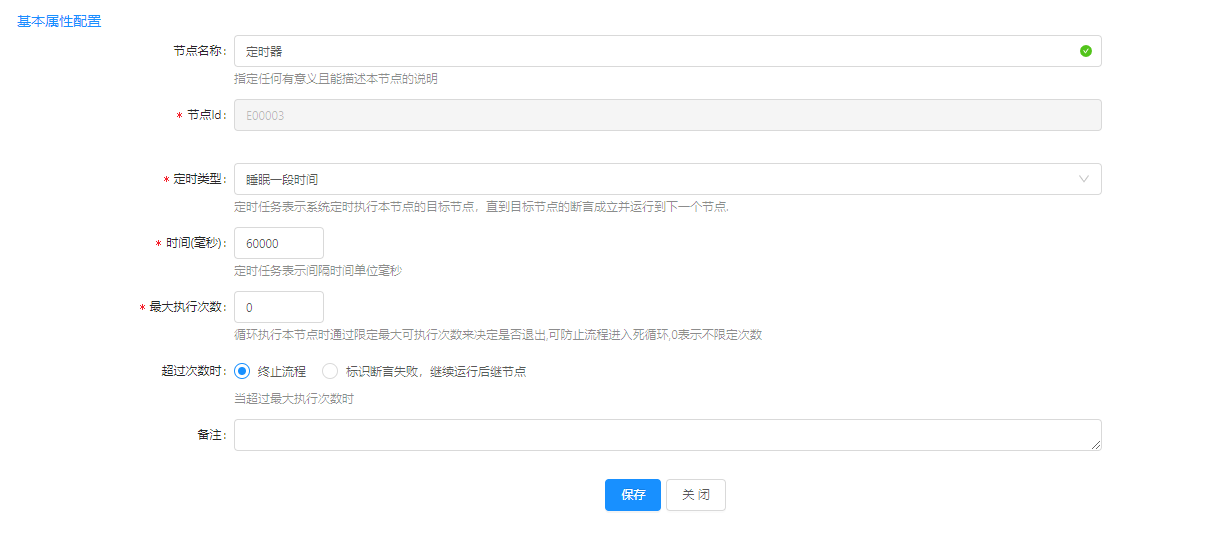This screenshot has width=1219, height=539.
Task: Click the 备注 field label
Action: click(x=211, y=435)
